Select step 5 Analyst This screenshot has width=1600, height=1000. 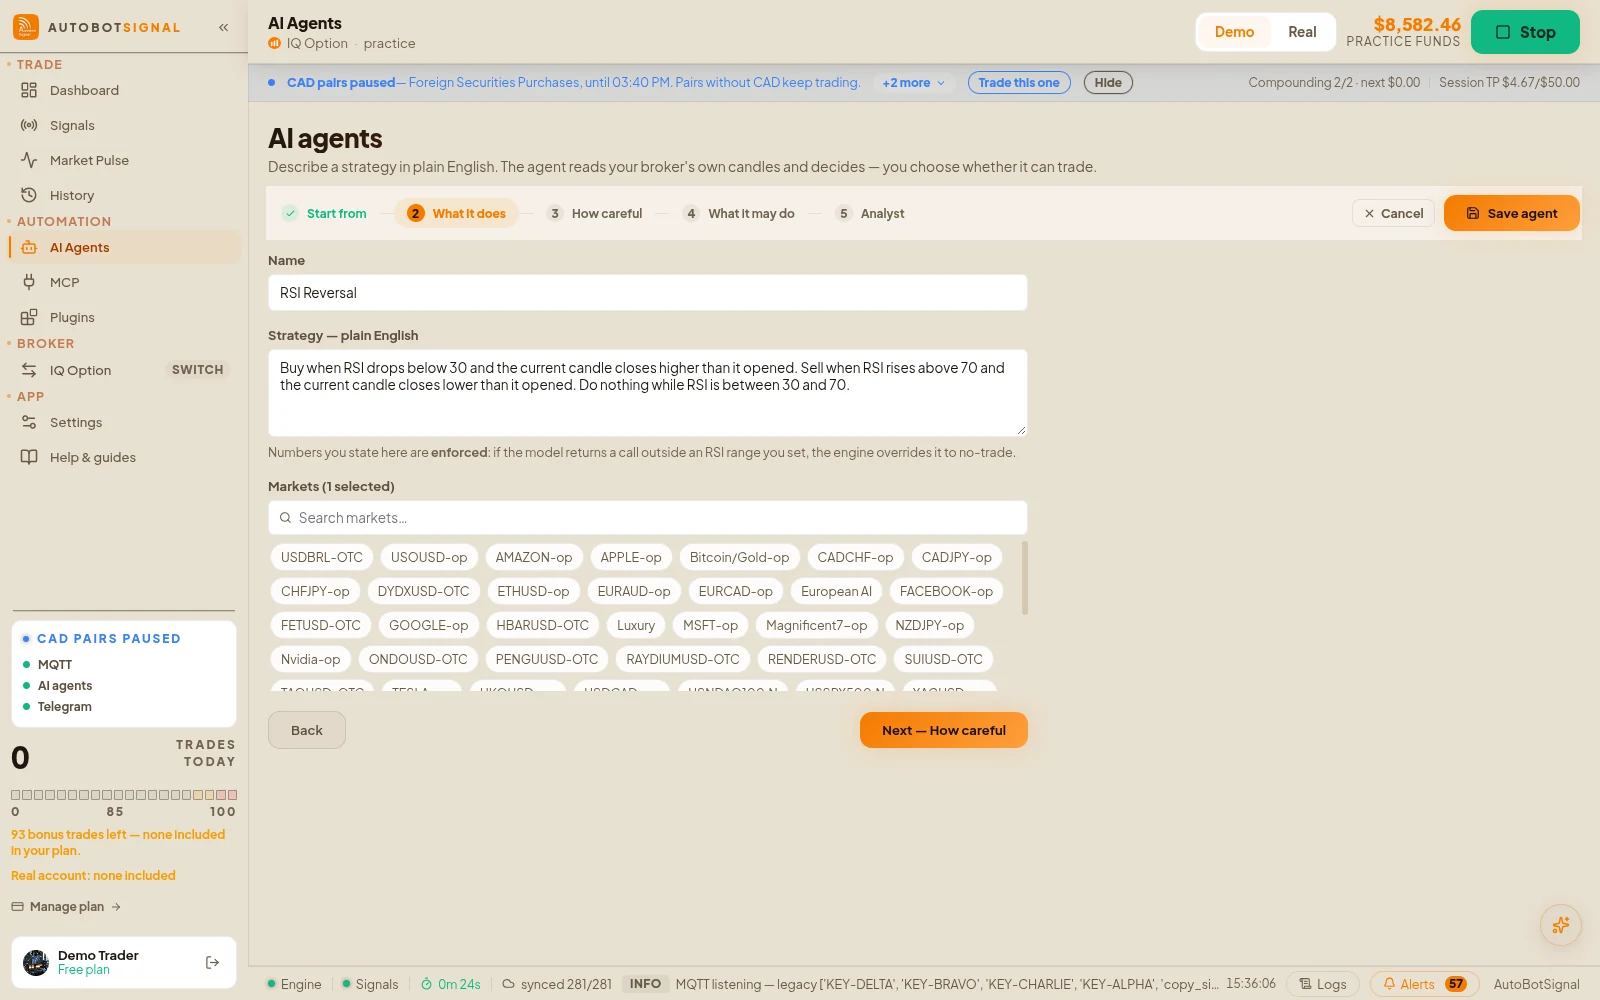tap(870, 213)
